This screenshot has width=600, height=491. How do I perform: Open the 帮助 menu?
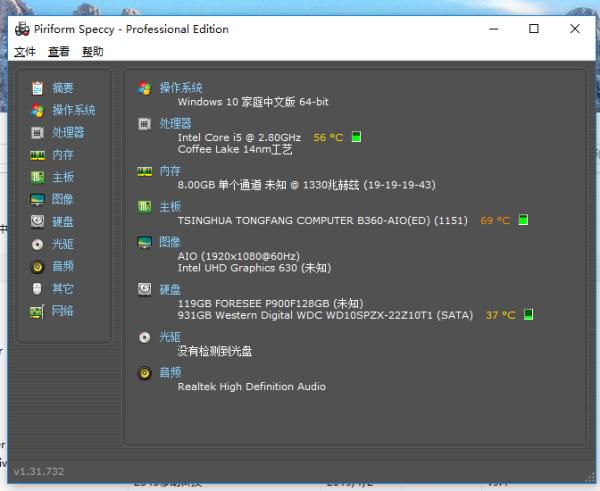tap(93, 52)
